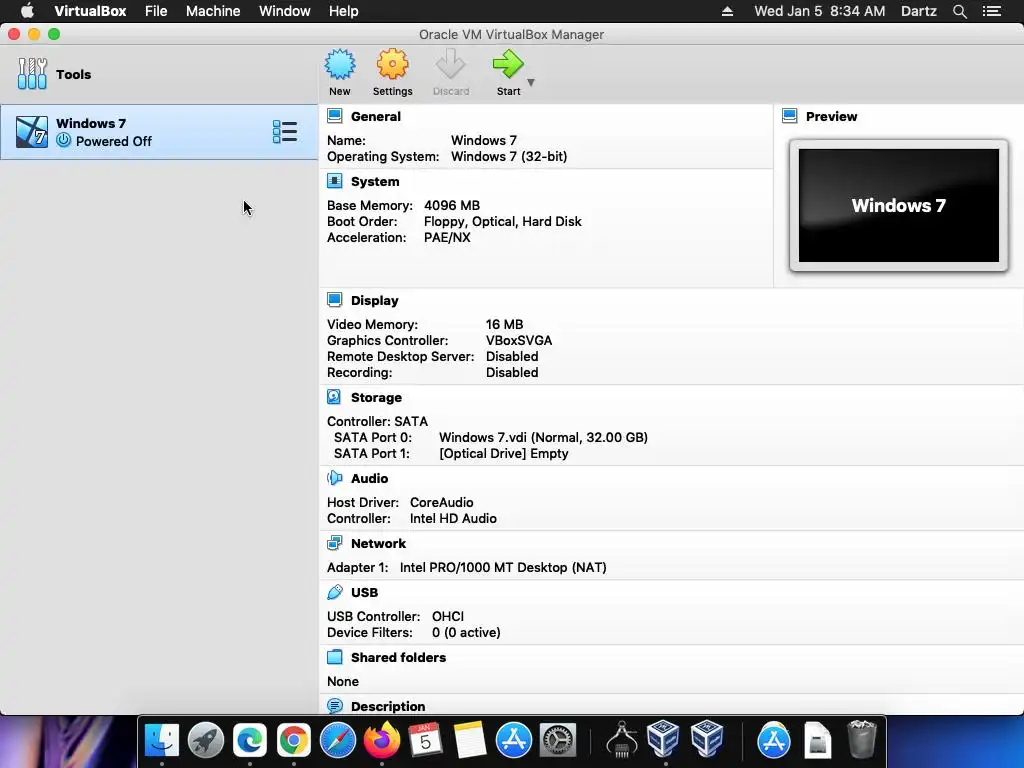The height and width of the screenshot is (768, 1024).
Task: Open Notes from the Dock
Action: (x=470, y=740)
